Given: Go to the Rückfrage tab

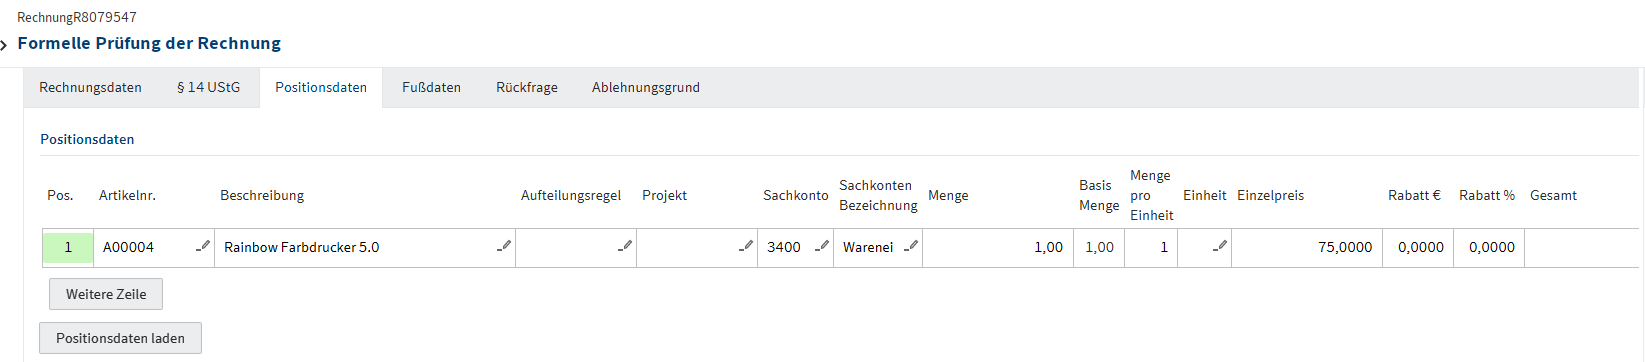Looking at the screenshot, I should point(527,87).
